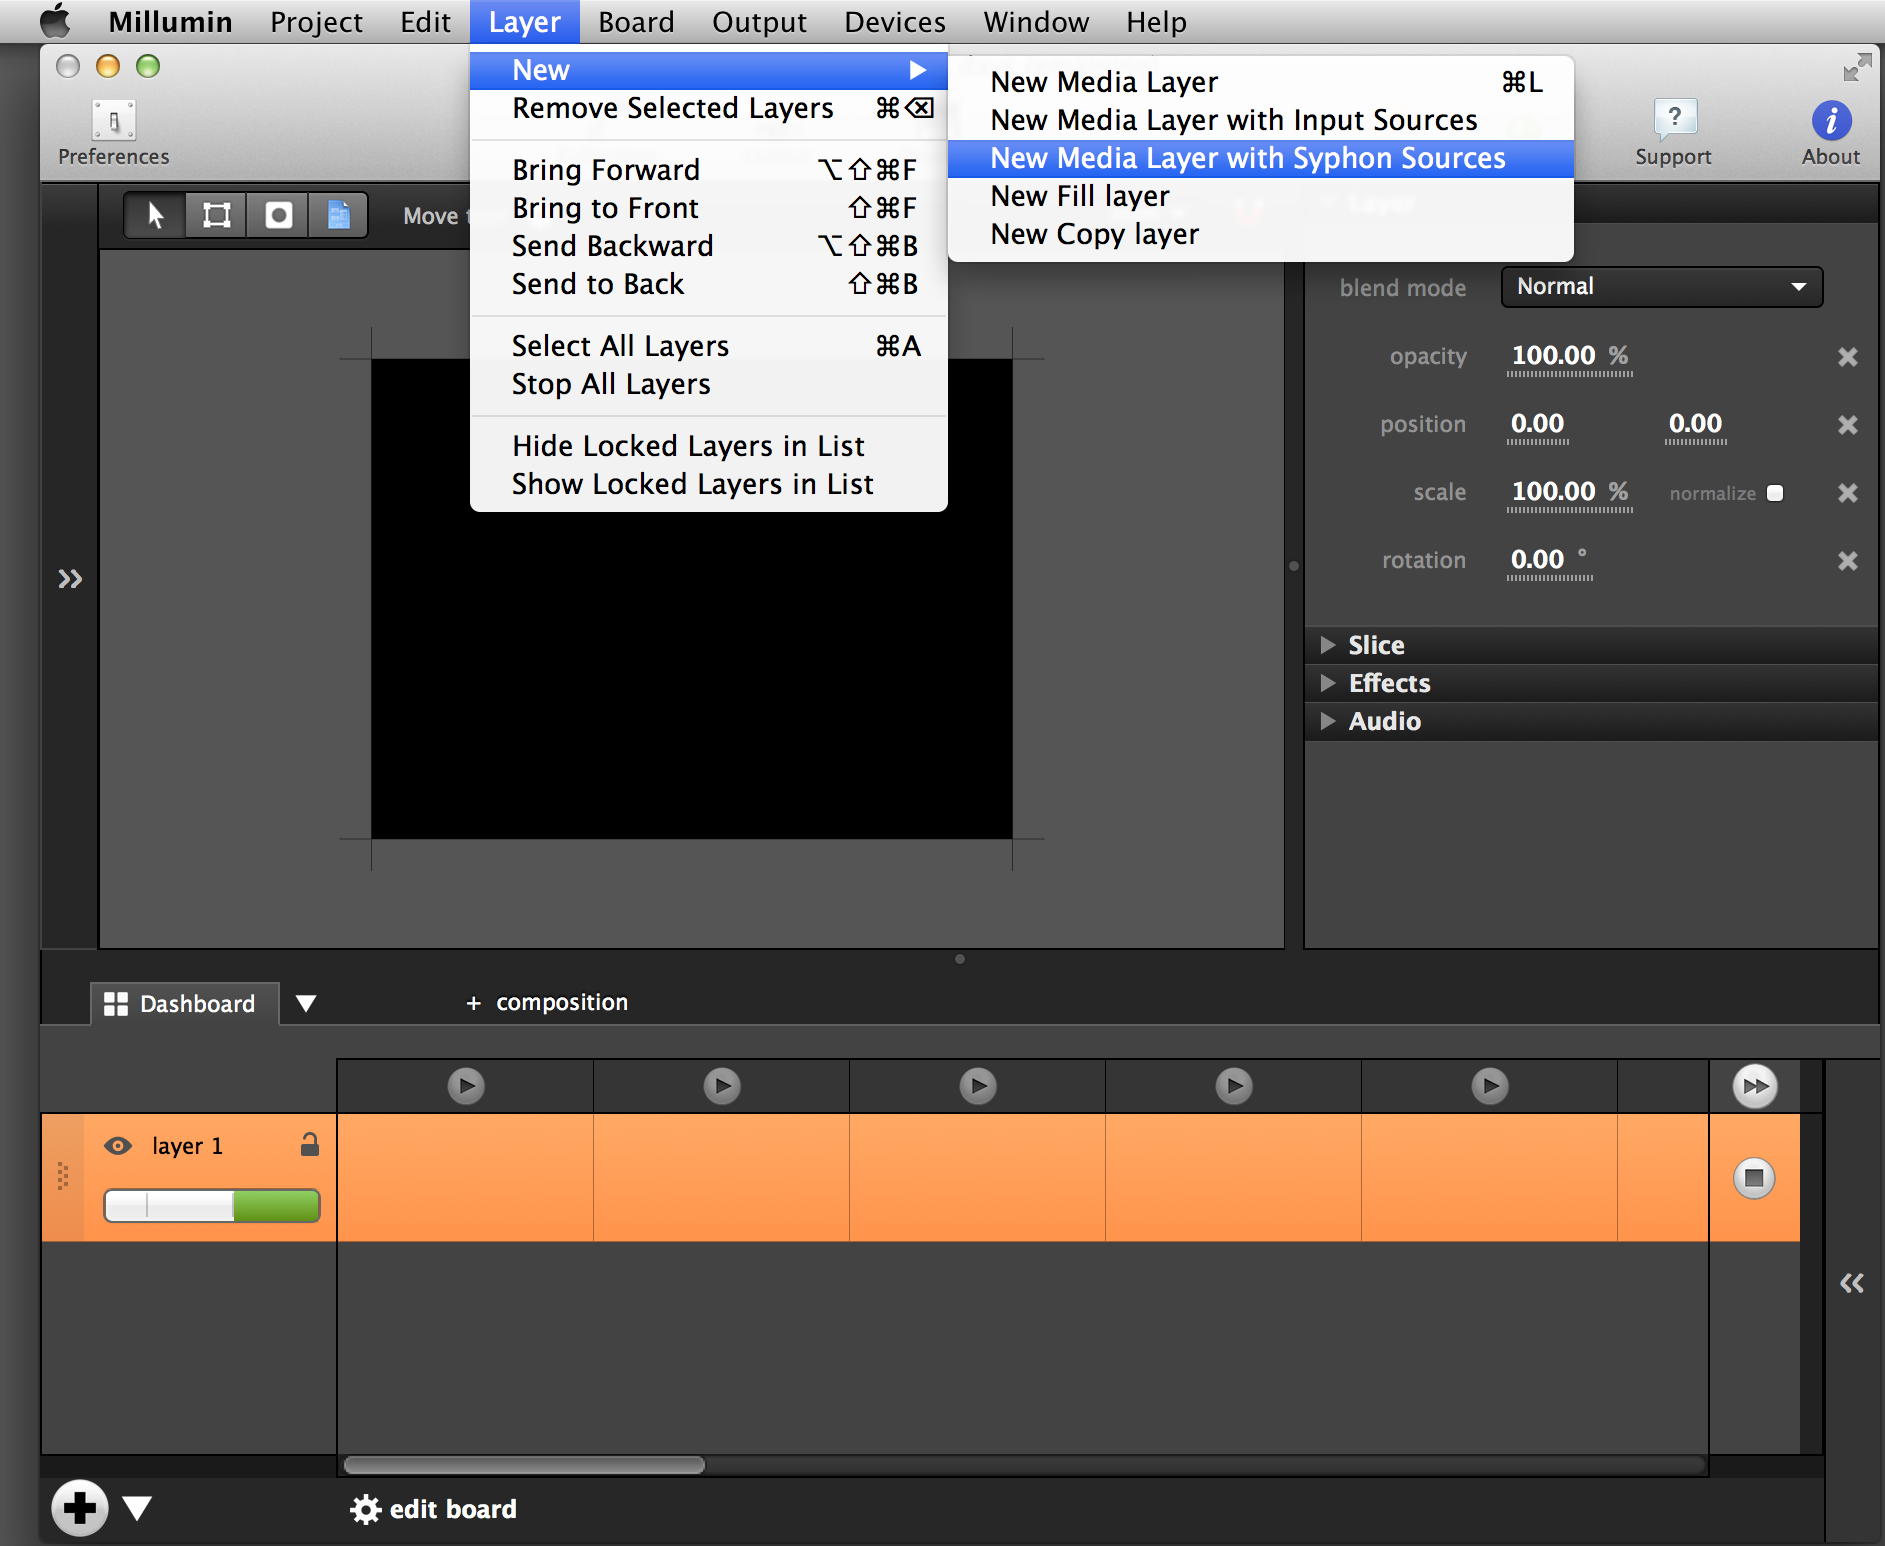Select Send Backward
The width and height of the screenshot is (1885, 1546).
coord(709,246)
